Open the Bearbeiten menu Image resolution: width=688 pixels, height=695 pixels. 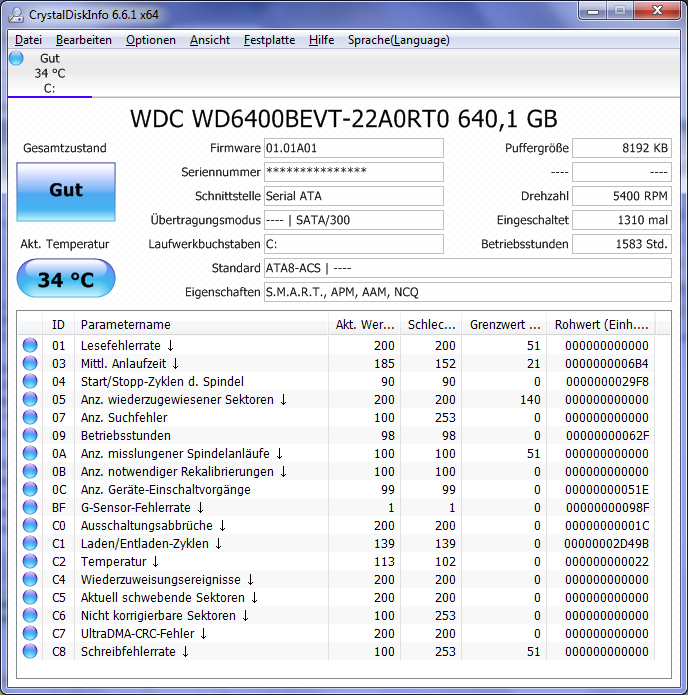pos(84,40)
